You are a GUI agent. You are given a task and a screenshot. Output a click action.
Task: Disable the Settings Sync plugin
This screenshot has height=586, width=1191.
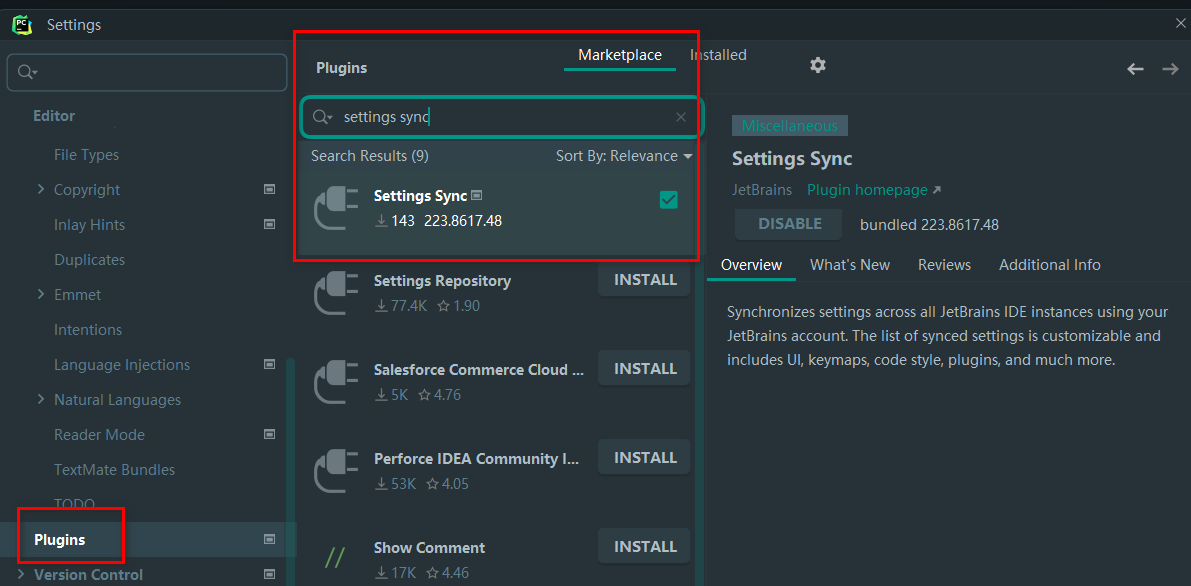tap(790, 224)
